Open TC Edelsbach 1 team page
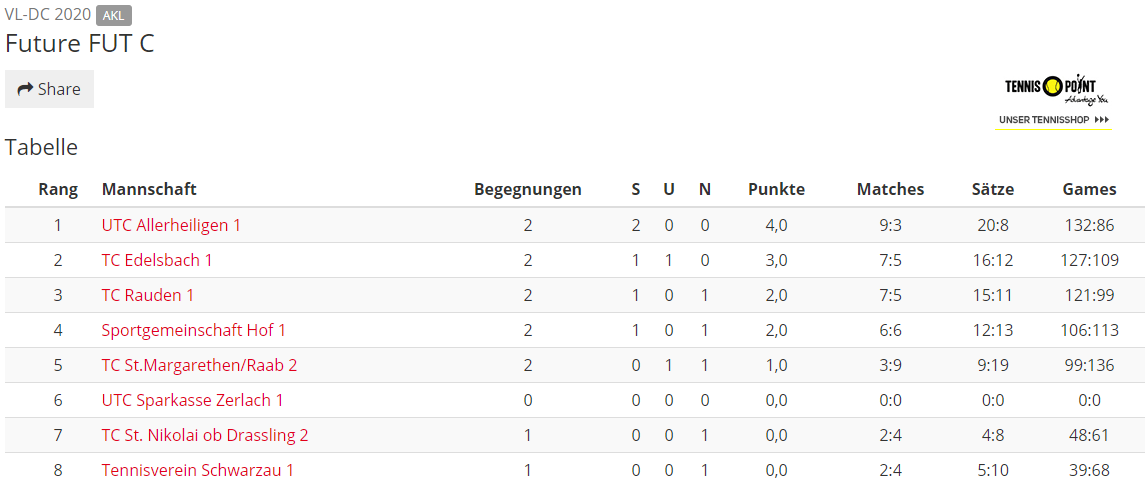This screenshot has height=501, width=1147. click(157, 260)
